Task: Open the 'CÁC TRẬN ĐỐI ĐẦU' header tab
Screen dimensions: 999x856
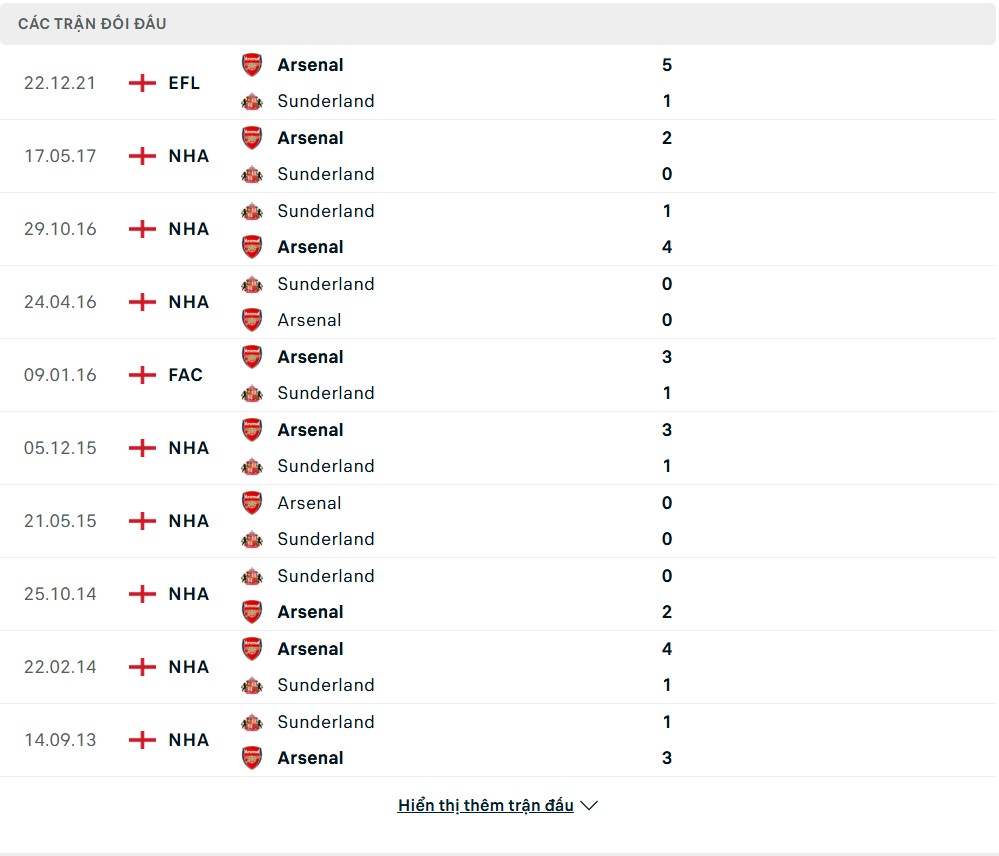Action: click(92, 23)
